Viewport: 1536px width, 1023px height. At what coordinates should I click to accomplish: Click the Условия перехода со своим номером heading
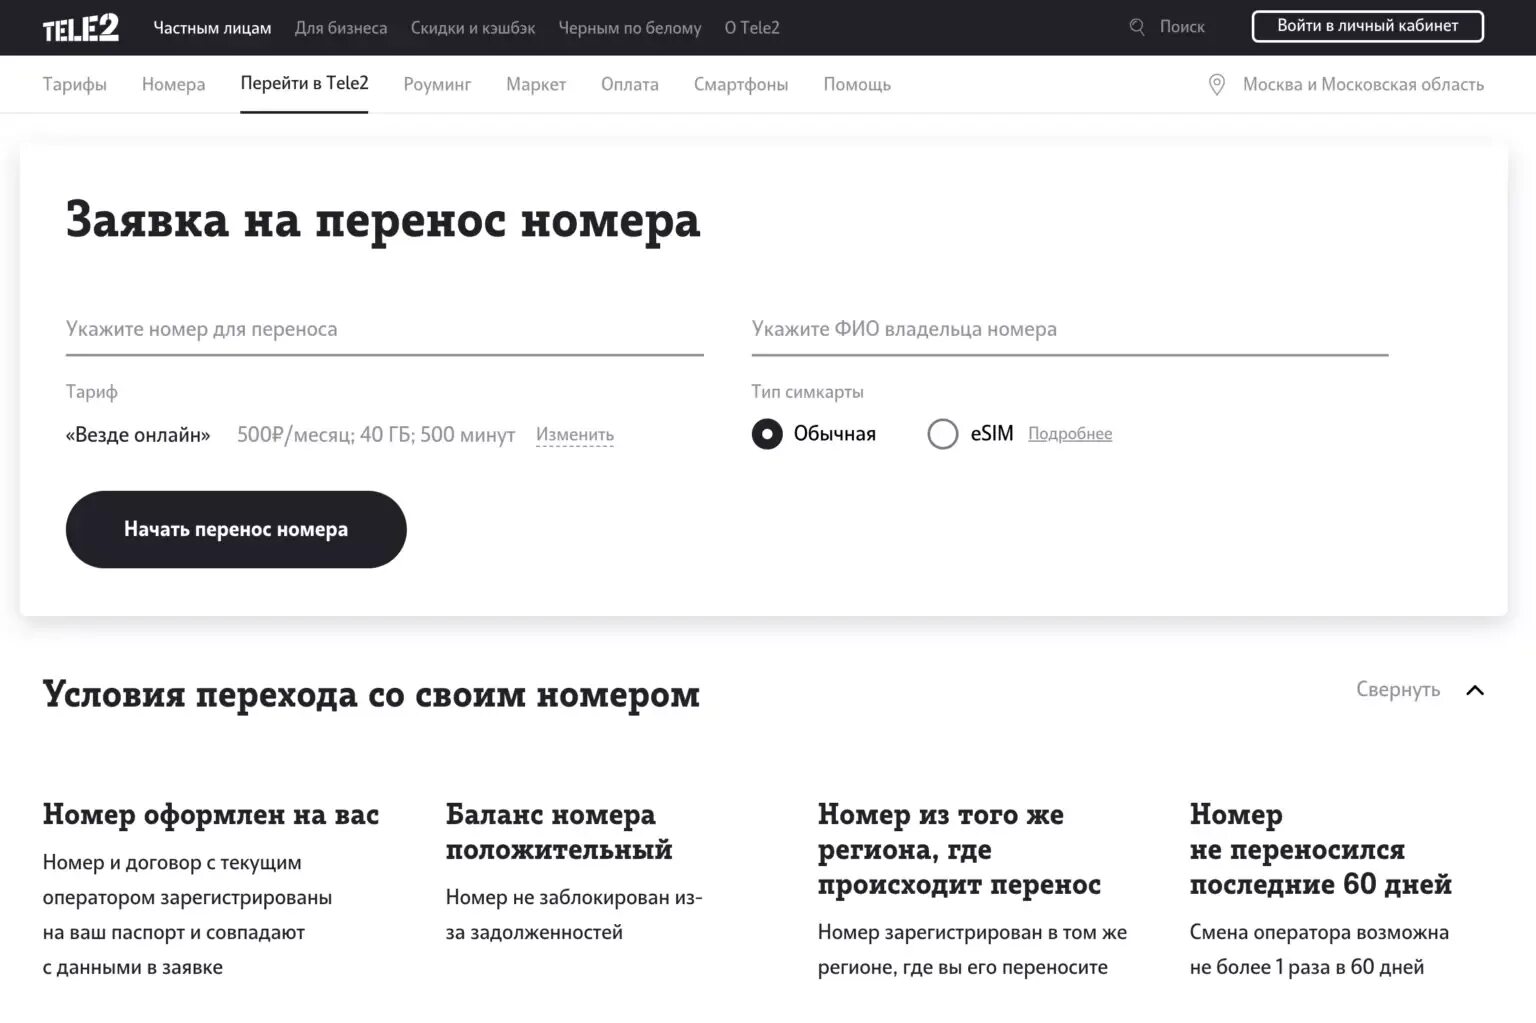click(371, 694)
